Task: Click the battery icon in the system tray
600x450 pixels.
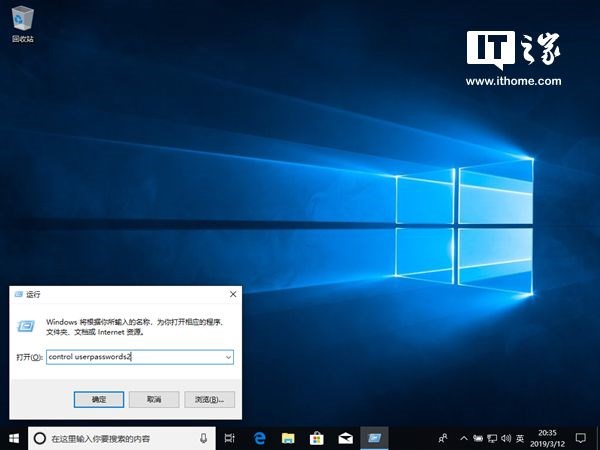Action: tap(478, 438)
